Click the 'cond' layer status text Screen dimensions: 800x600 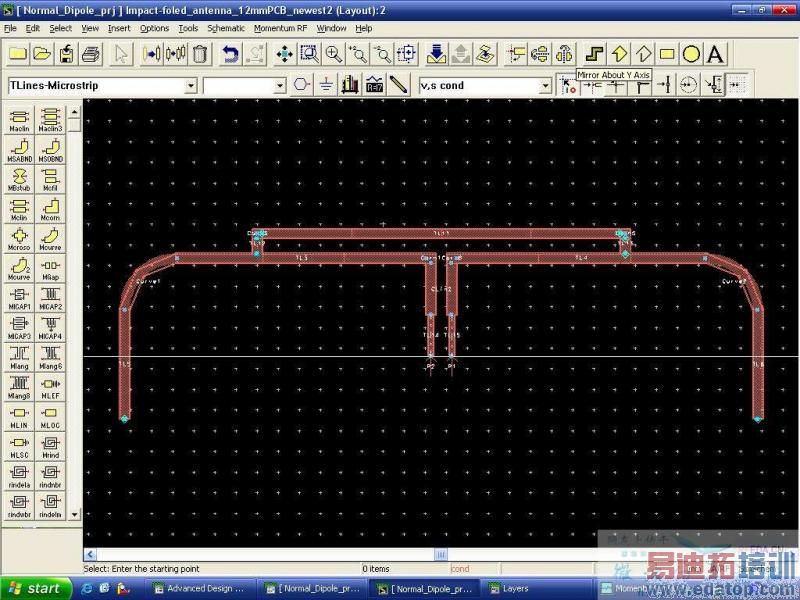coord(460,568)
